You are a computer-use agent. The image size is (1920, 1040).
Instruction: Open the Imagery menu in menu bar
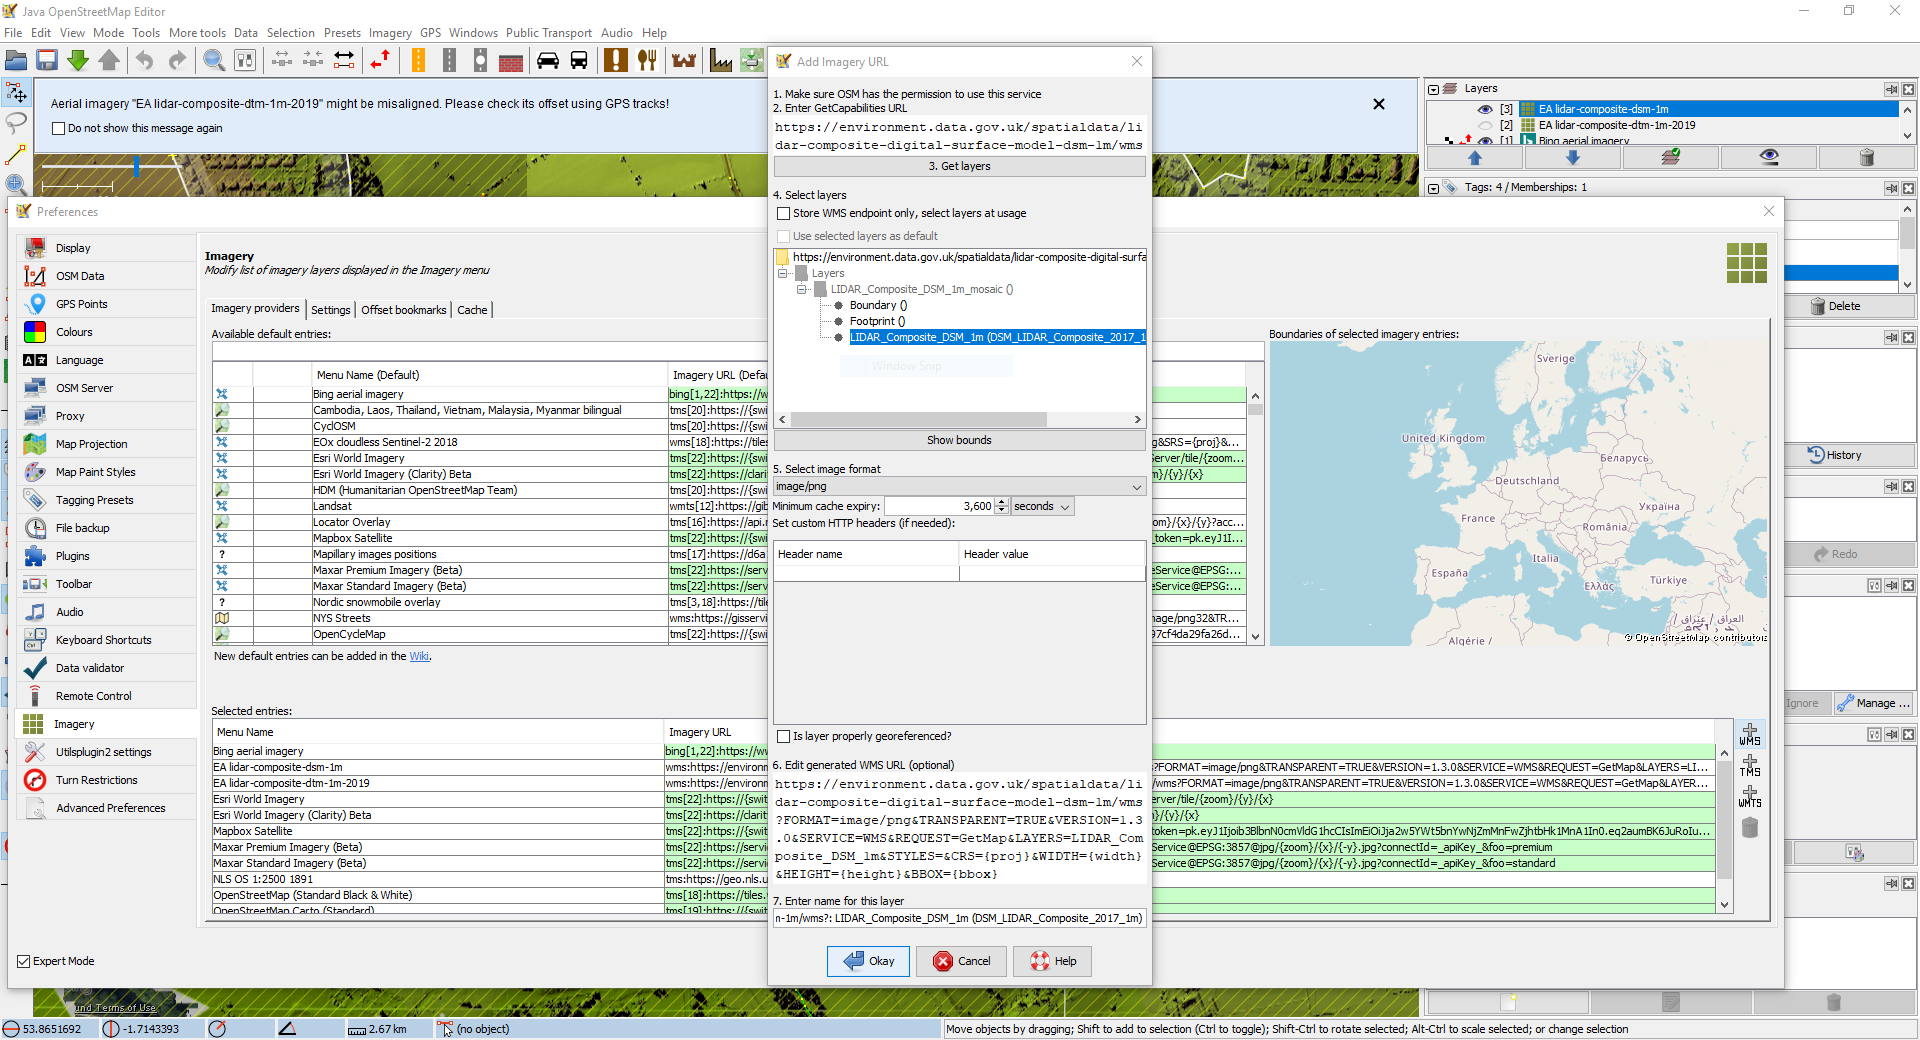(389, 33)
